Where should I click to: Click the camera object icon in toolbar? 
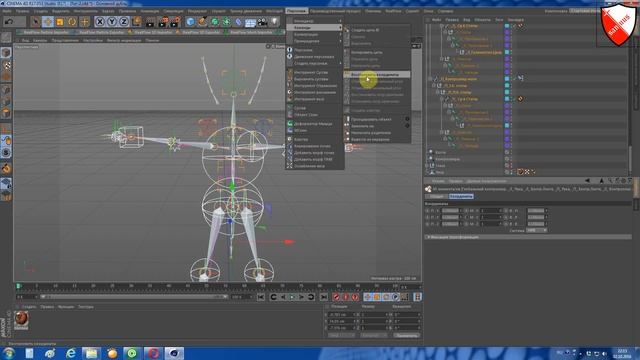click(262, 21)
